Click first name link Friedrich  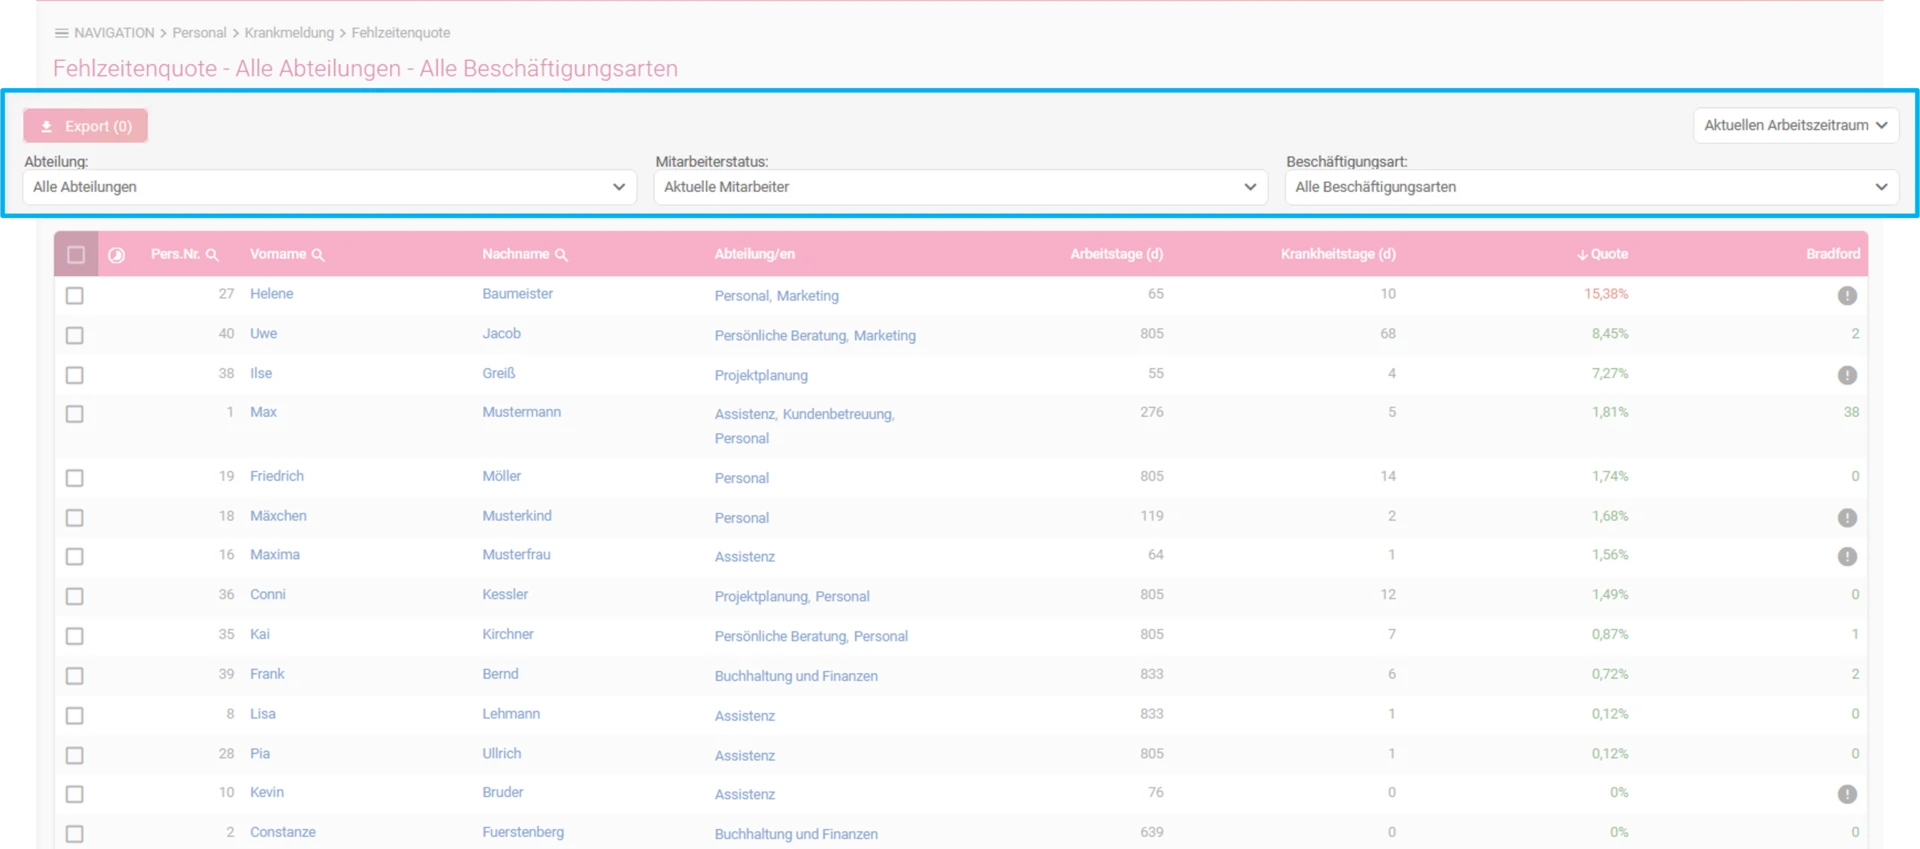[277, 476]
